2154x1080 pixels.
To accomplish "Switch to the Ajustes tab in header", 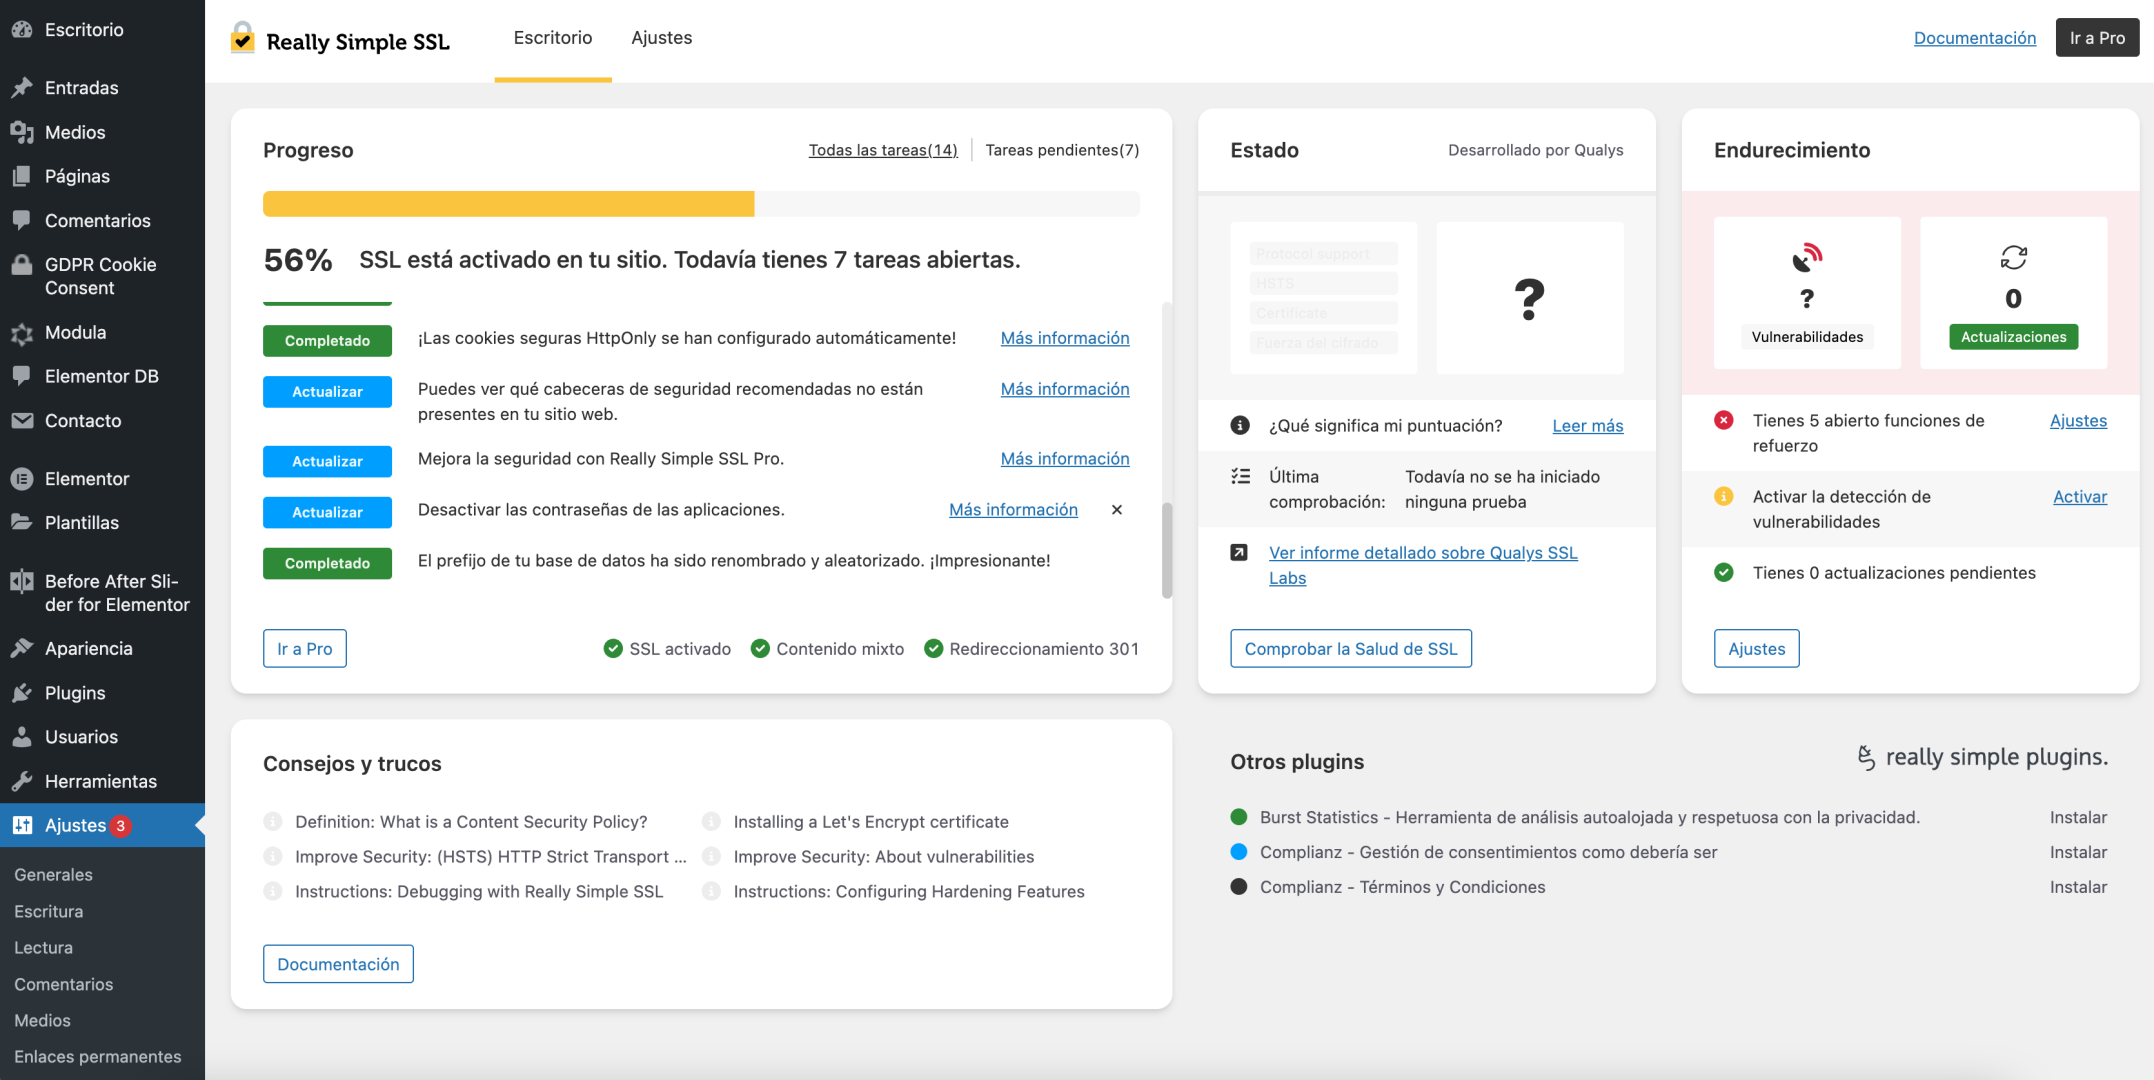I will point(662,38).
